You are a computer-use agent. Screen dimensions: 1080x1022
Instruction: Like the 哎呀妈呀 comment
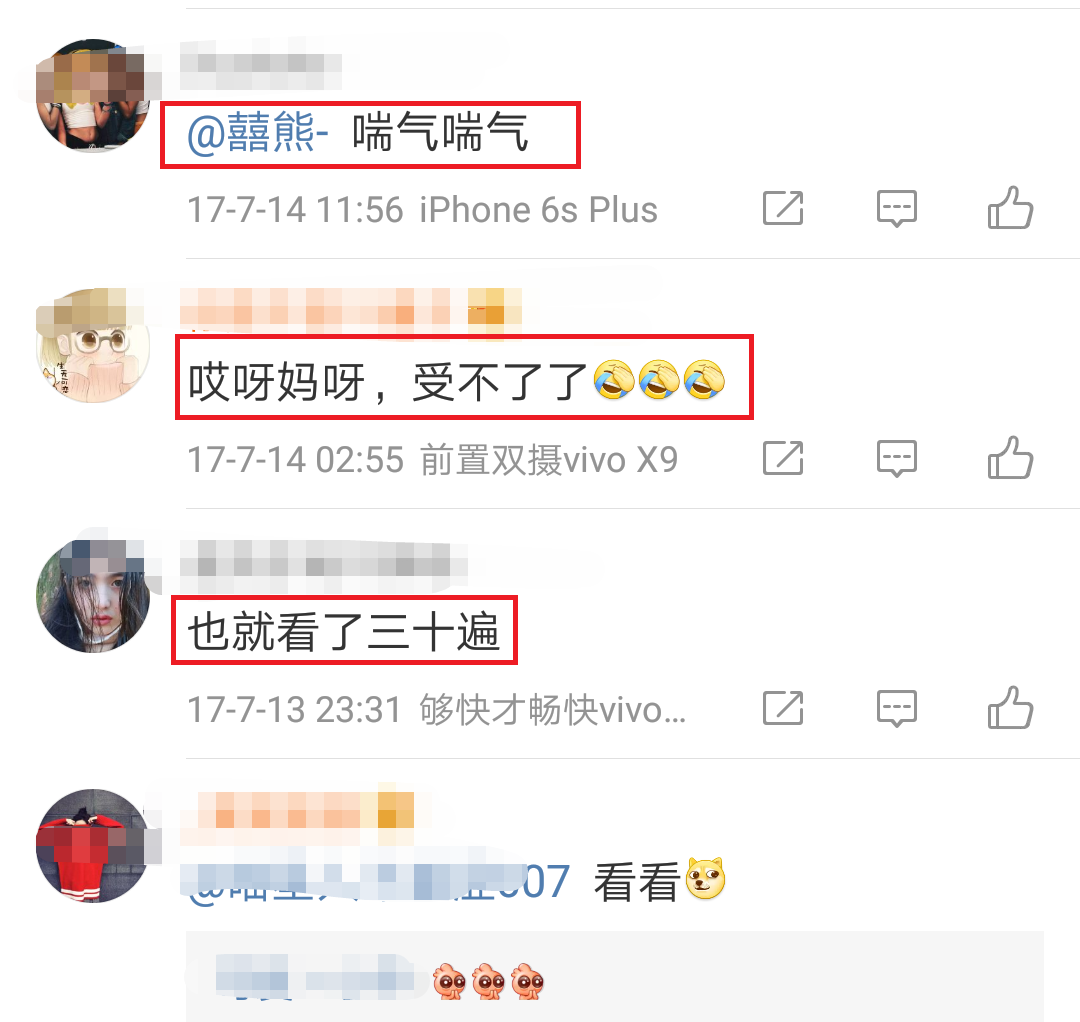1010,457
